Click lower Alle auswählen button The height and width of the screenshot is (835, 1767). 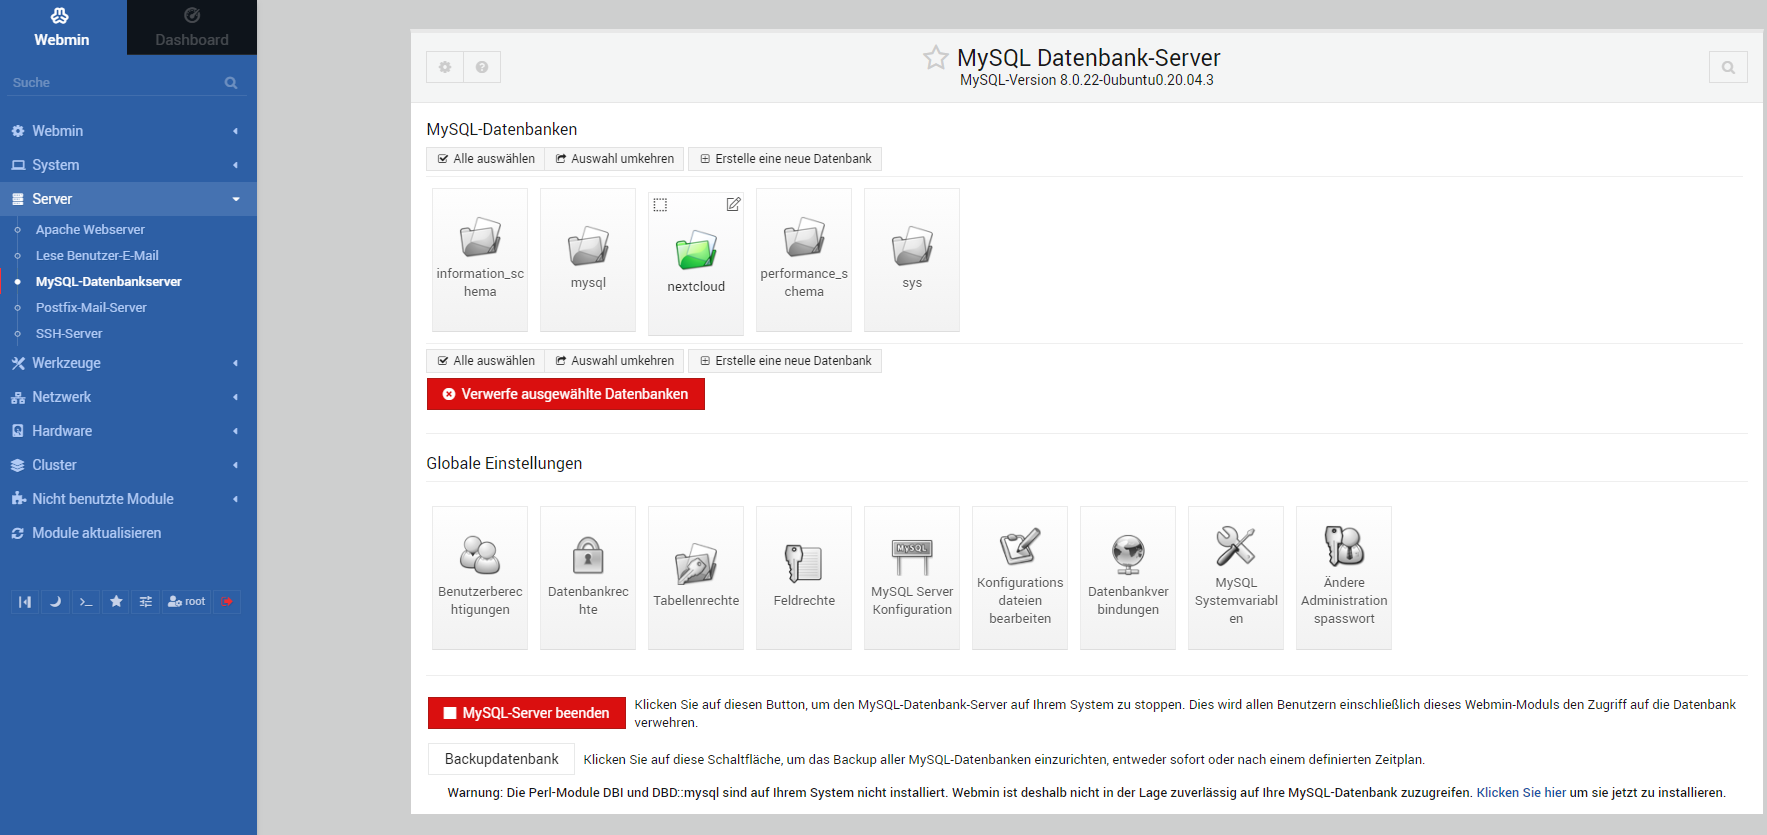point(485,361)
